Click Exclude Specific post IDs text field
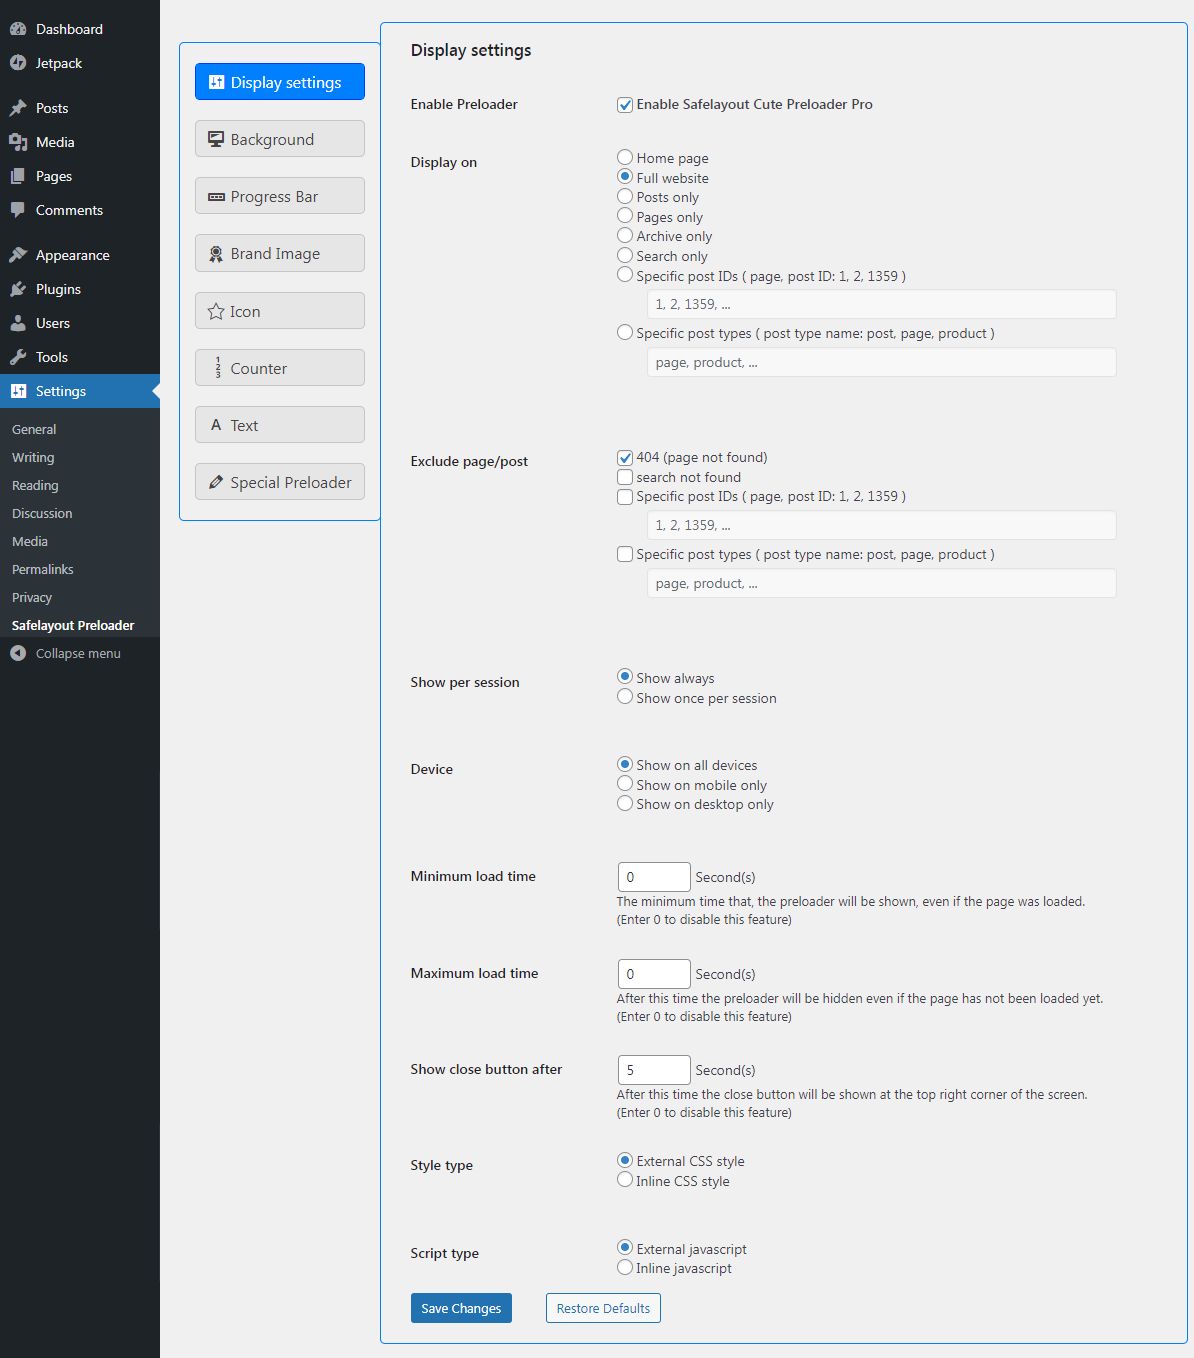Screen dimensions: 1194x1358 pos(882,525)
